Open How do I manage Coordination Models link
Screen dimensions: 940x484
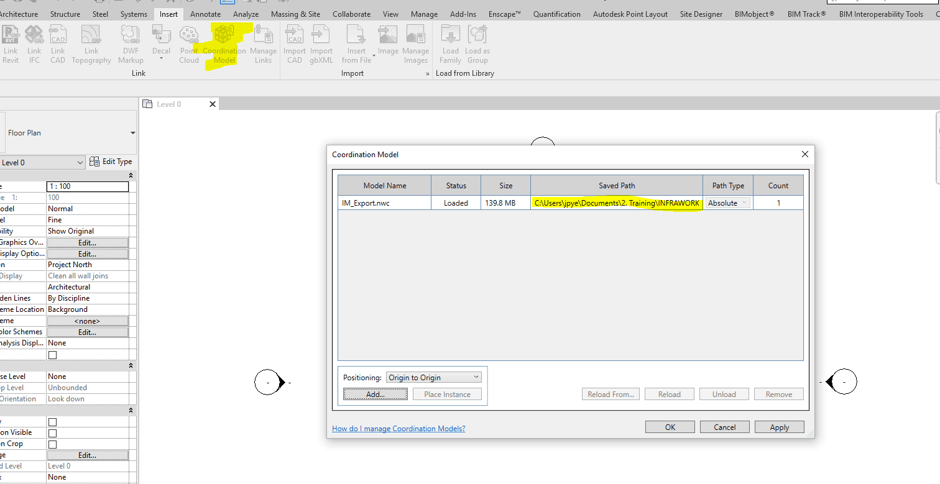tap(399, 428)
